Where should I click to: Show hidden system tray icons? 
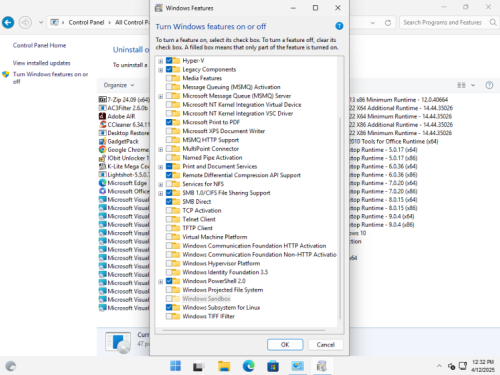439,366
